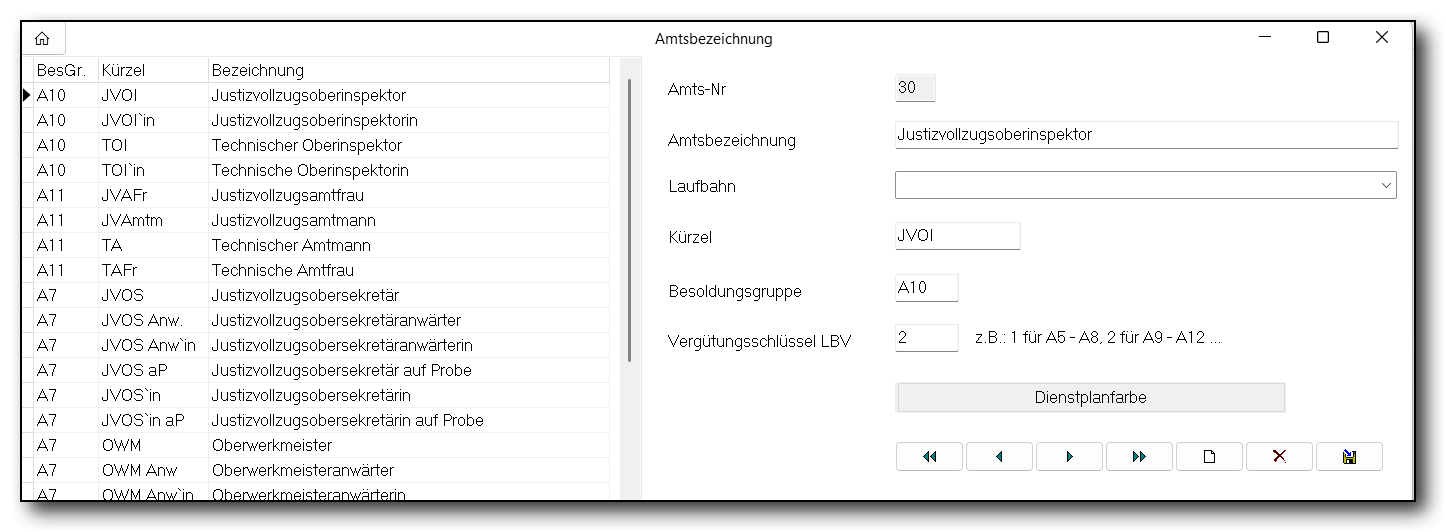
Task: Click Kürzel cell JVOS Anw.
Action: pyautogui.click(x=152, y=320)
